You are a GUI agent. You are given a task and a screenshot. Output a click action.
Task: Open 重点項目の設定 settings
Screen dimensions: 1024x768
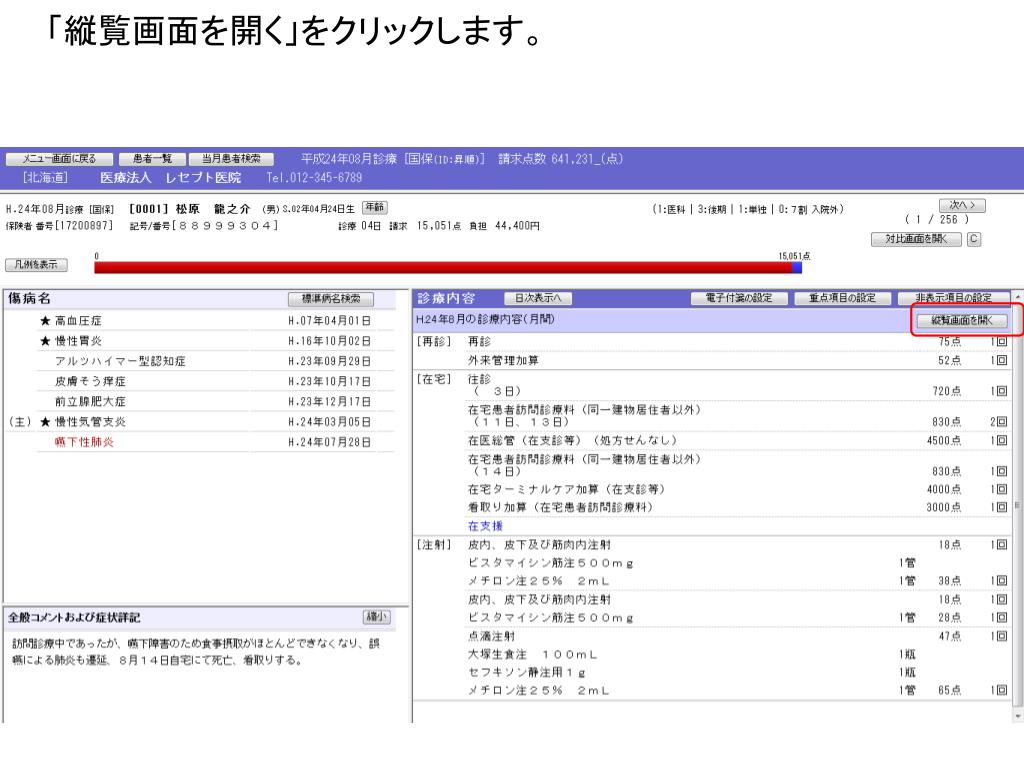(x=842, y=298)
